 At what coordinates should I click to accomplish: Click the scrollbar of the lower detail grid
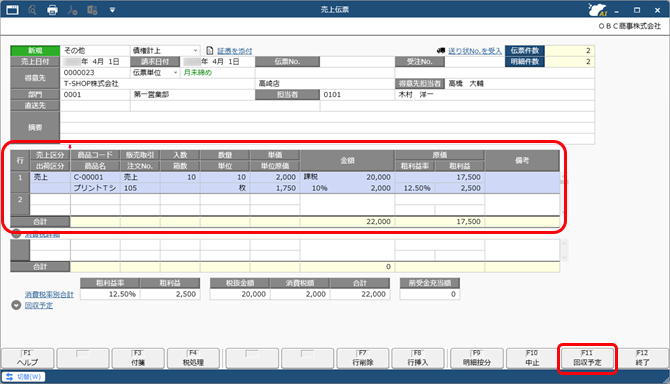coord(564,250)
